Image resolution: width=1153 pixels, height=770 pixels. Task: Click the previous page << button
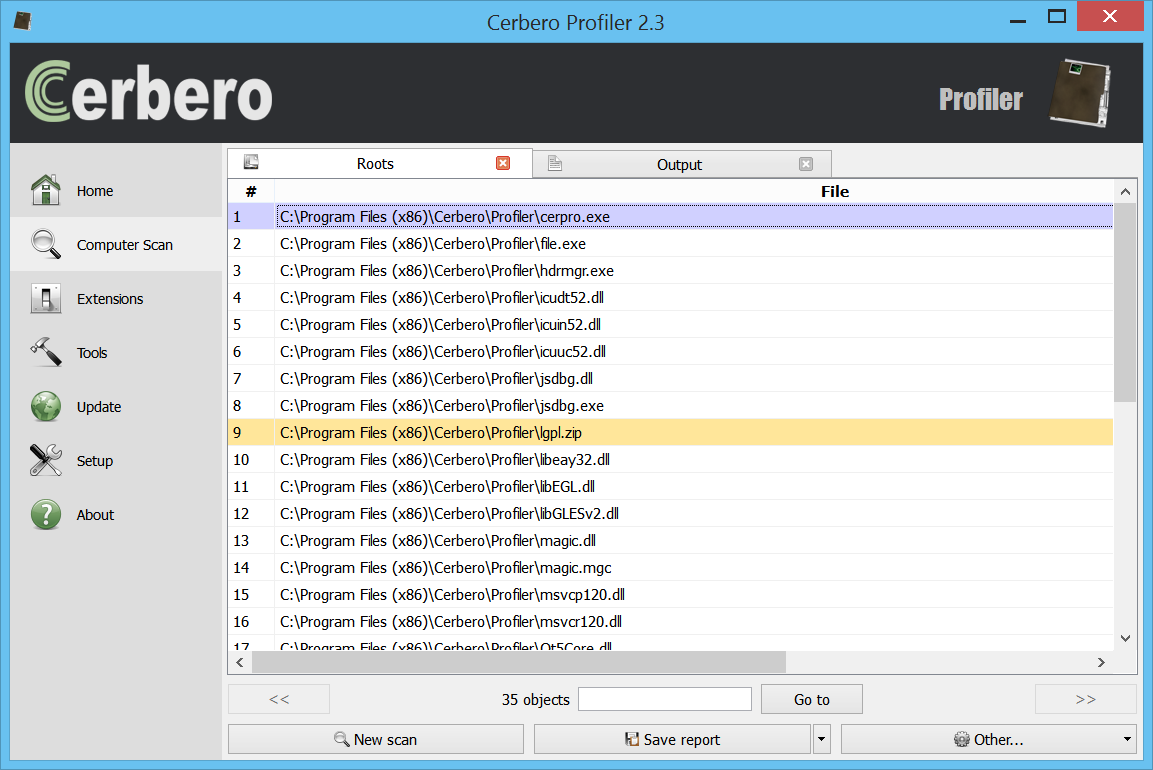tap(279, 699)
